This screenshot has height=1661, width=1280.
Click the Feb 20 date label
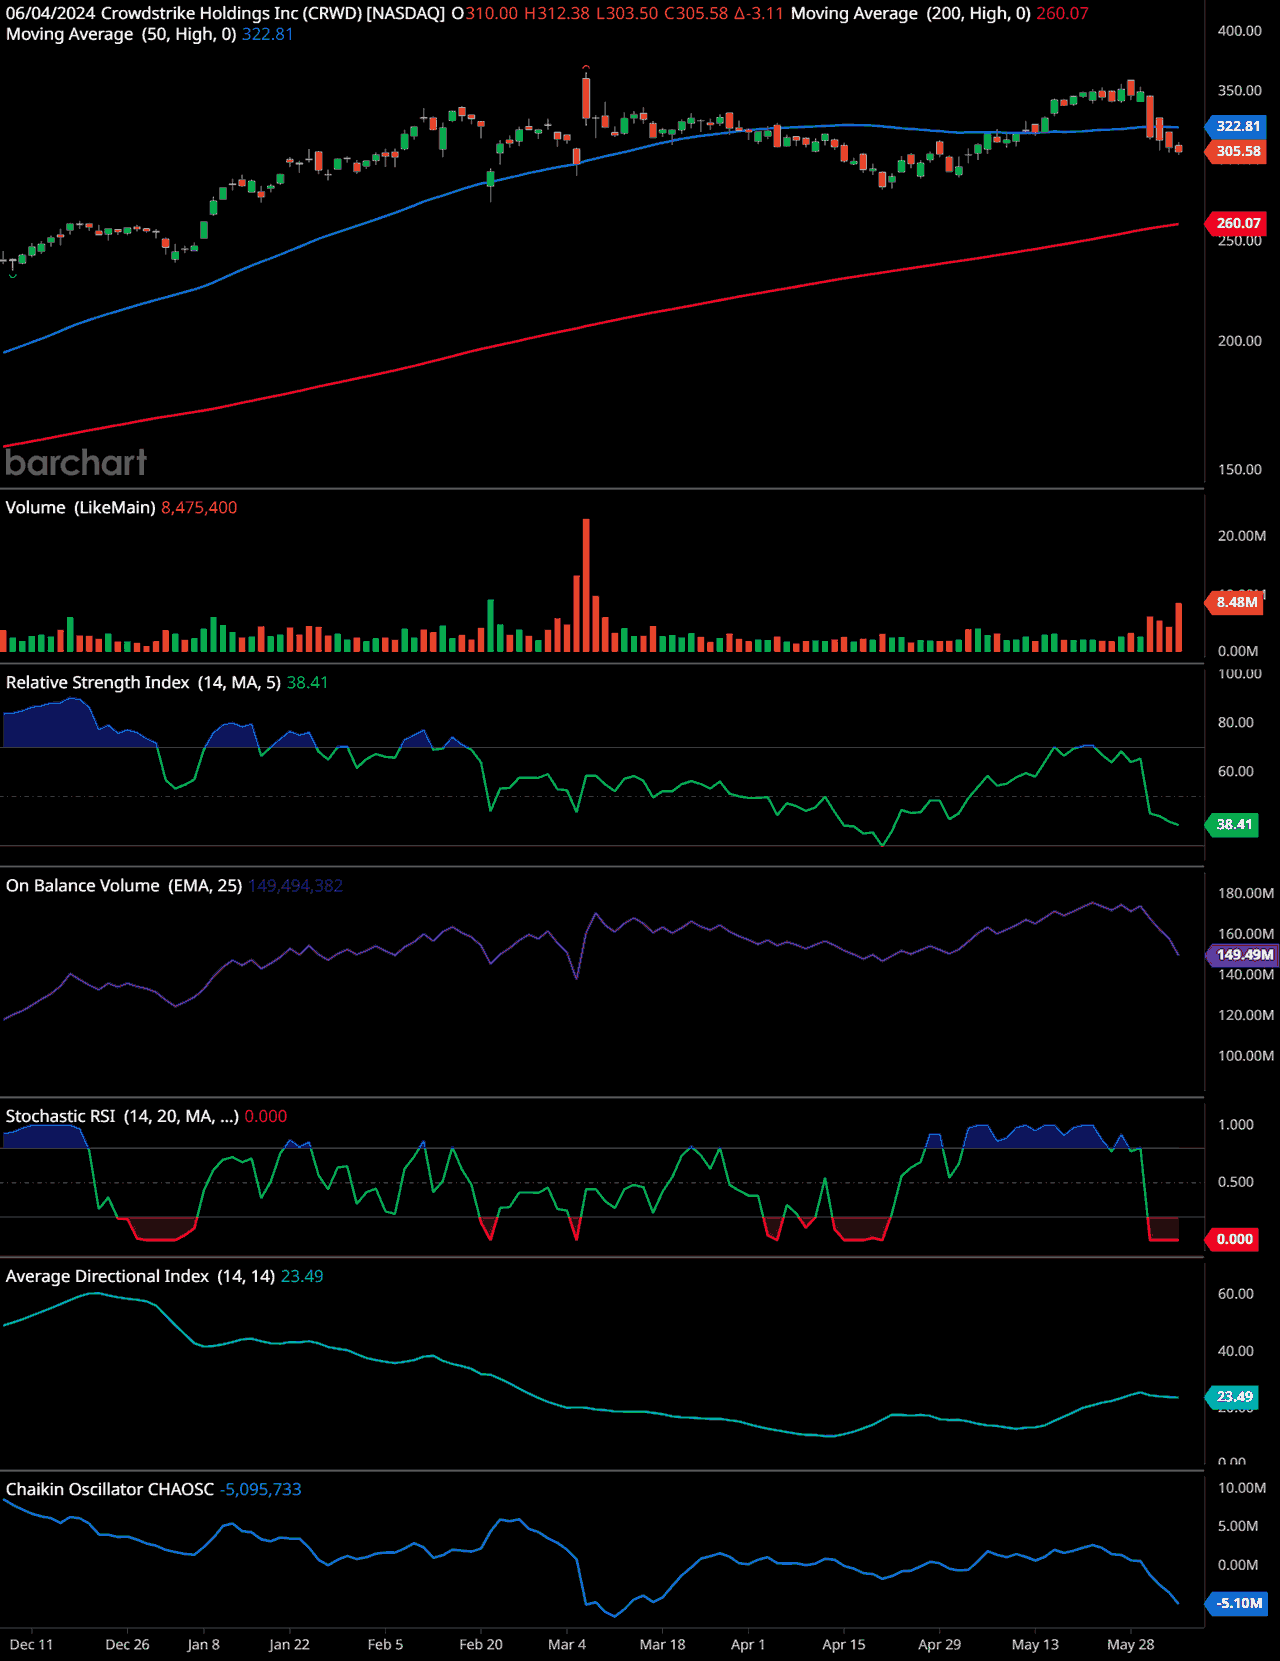(481, 1644)
